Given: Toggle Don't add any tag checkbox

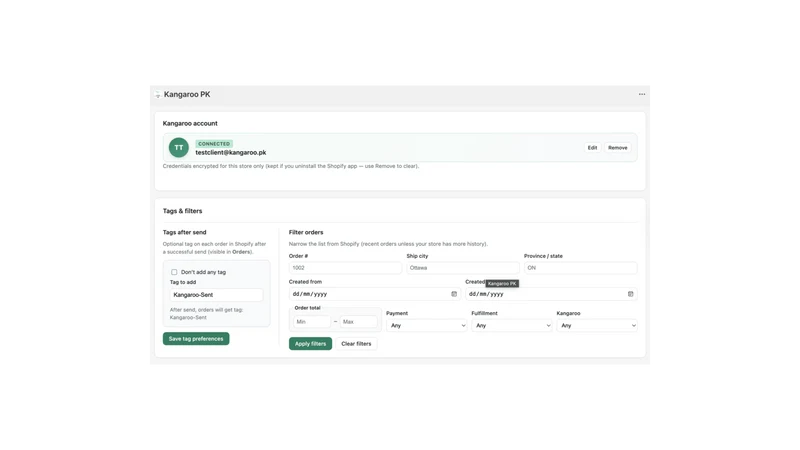Looking at the screenshot, I should 174,272.
